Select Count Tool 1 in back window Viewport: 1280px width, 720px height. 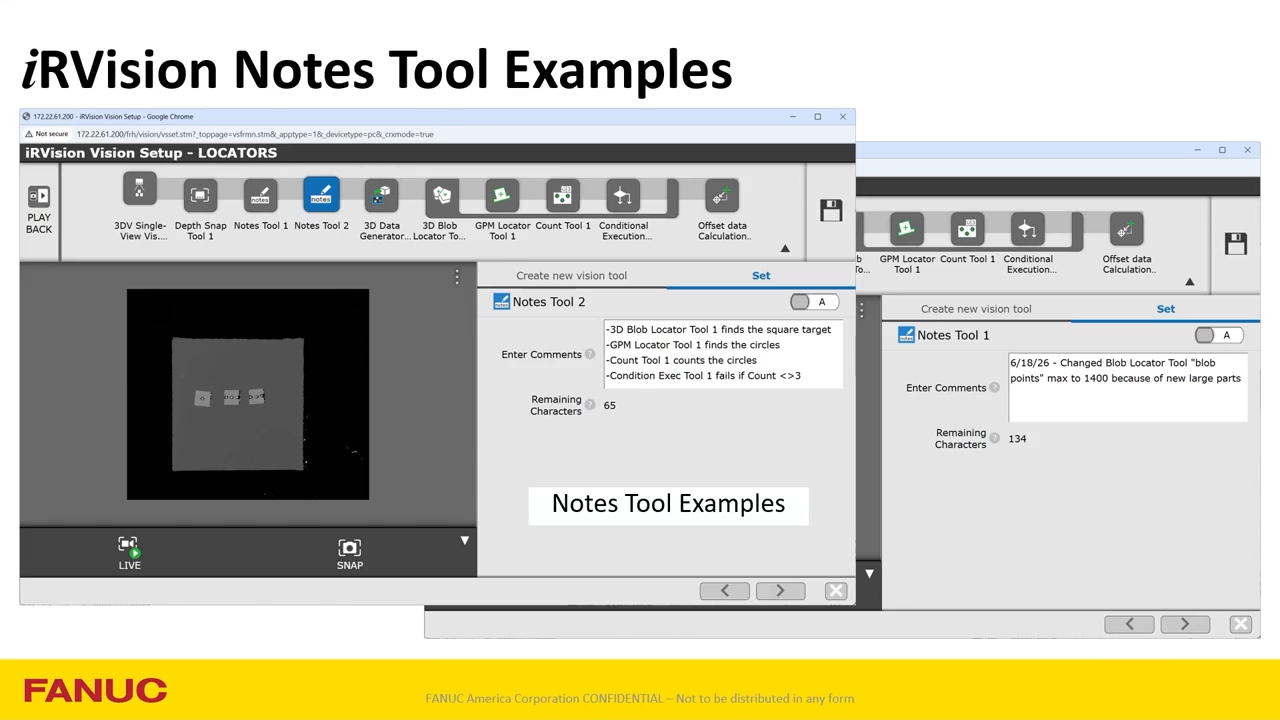966,229
